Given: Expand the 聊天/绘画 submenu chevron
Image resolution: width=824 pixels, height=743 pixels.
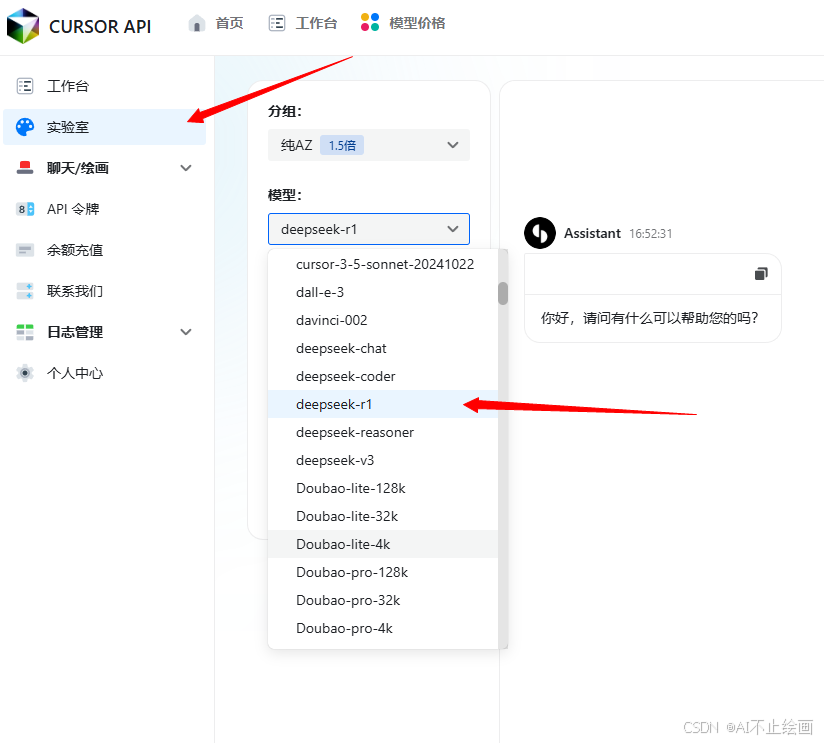Looking at the screenshot, I should click(x=186, y=168).
